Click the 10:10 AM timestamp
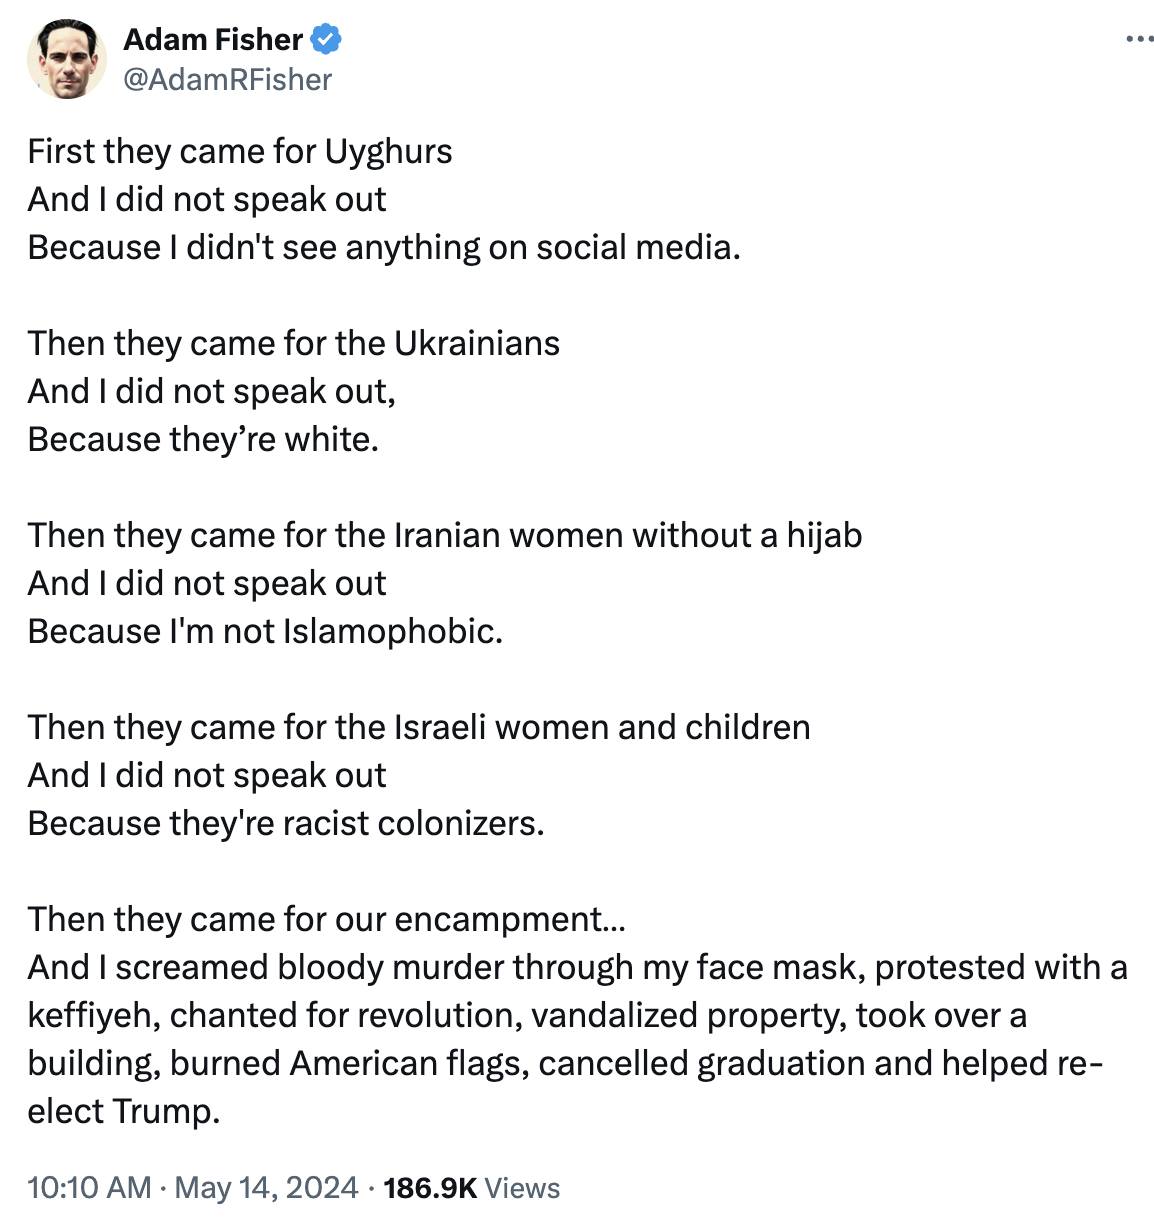1154x1220 pixels. pos(89,1187)
